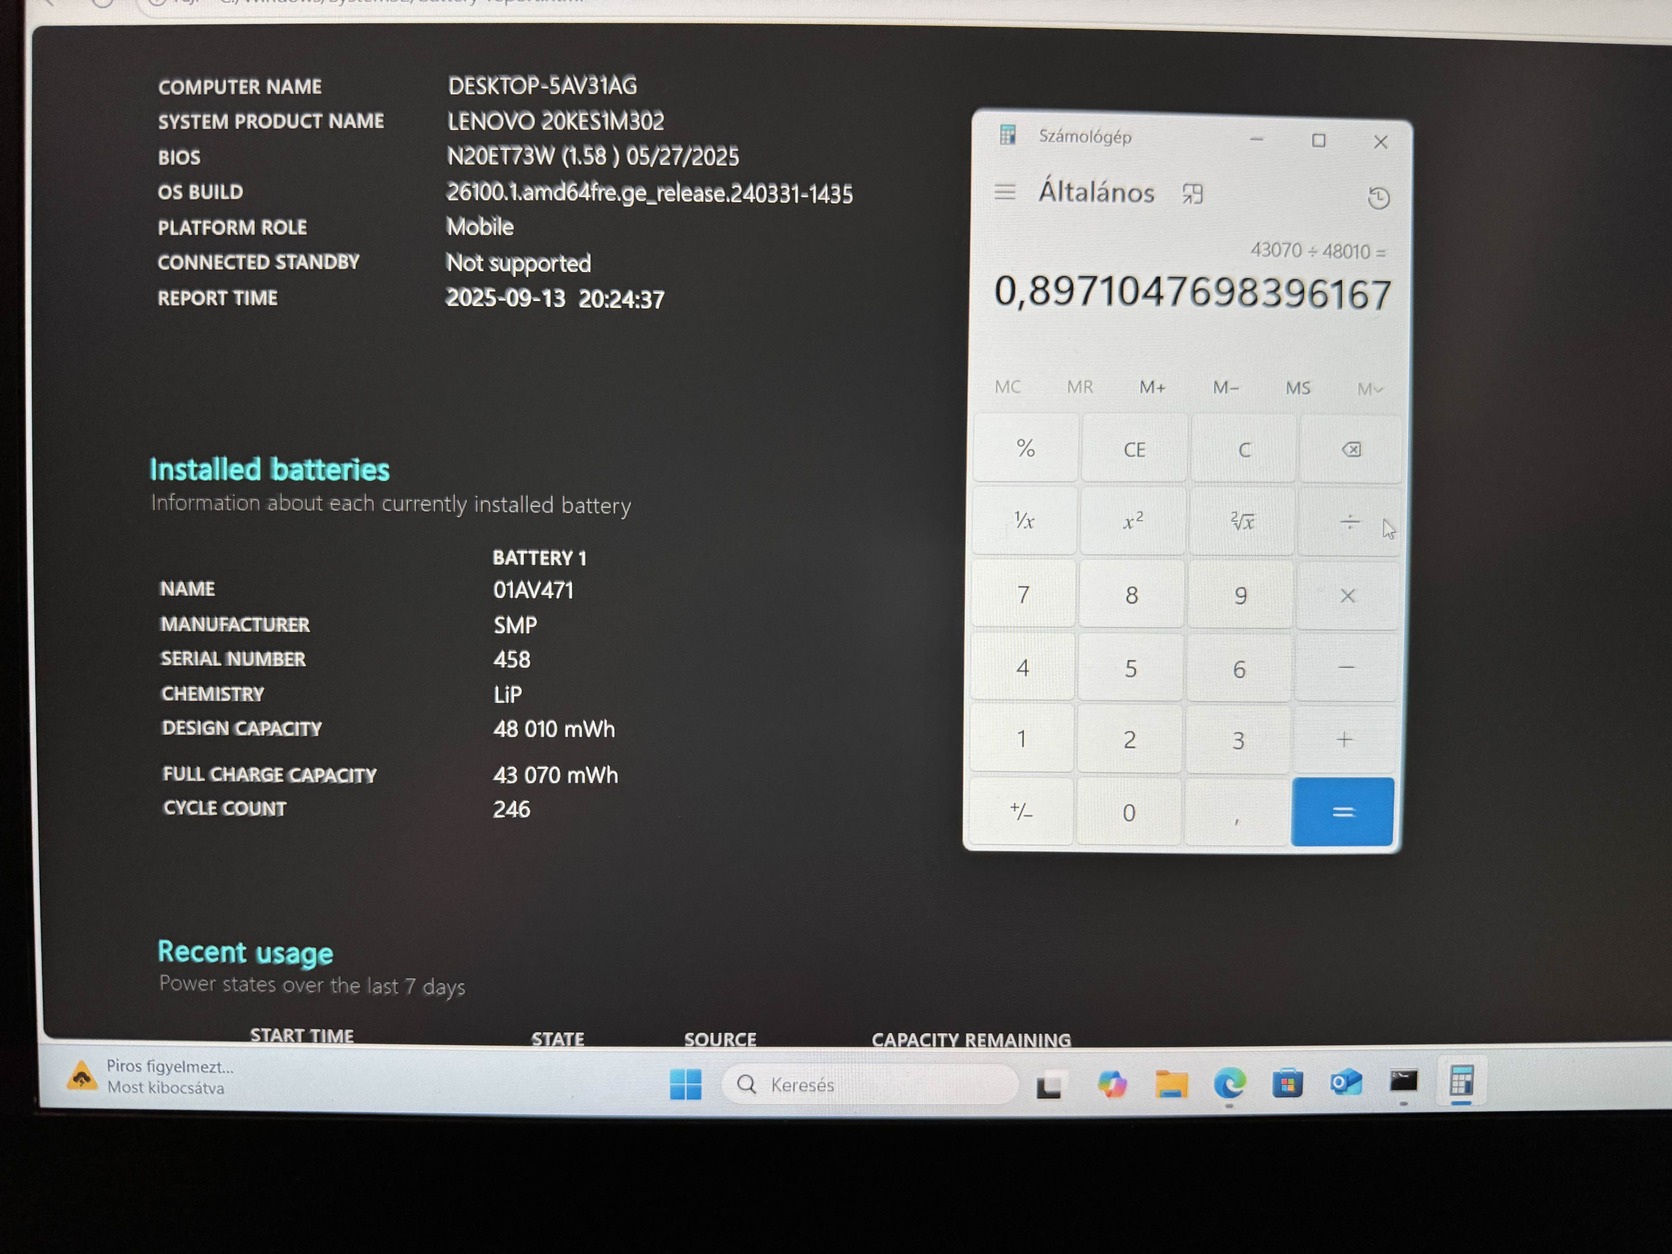Image resolution: width=1672 pixels, height=1254 pixels.
Task: Click the blue equals key
Action: pos(1343,812)
